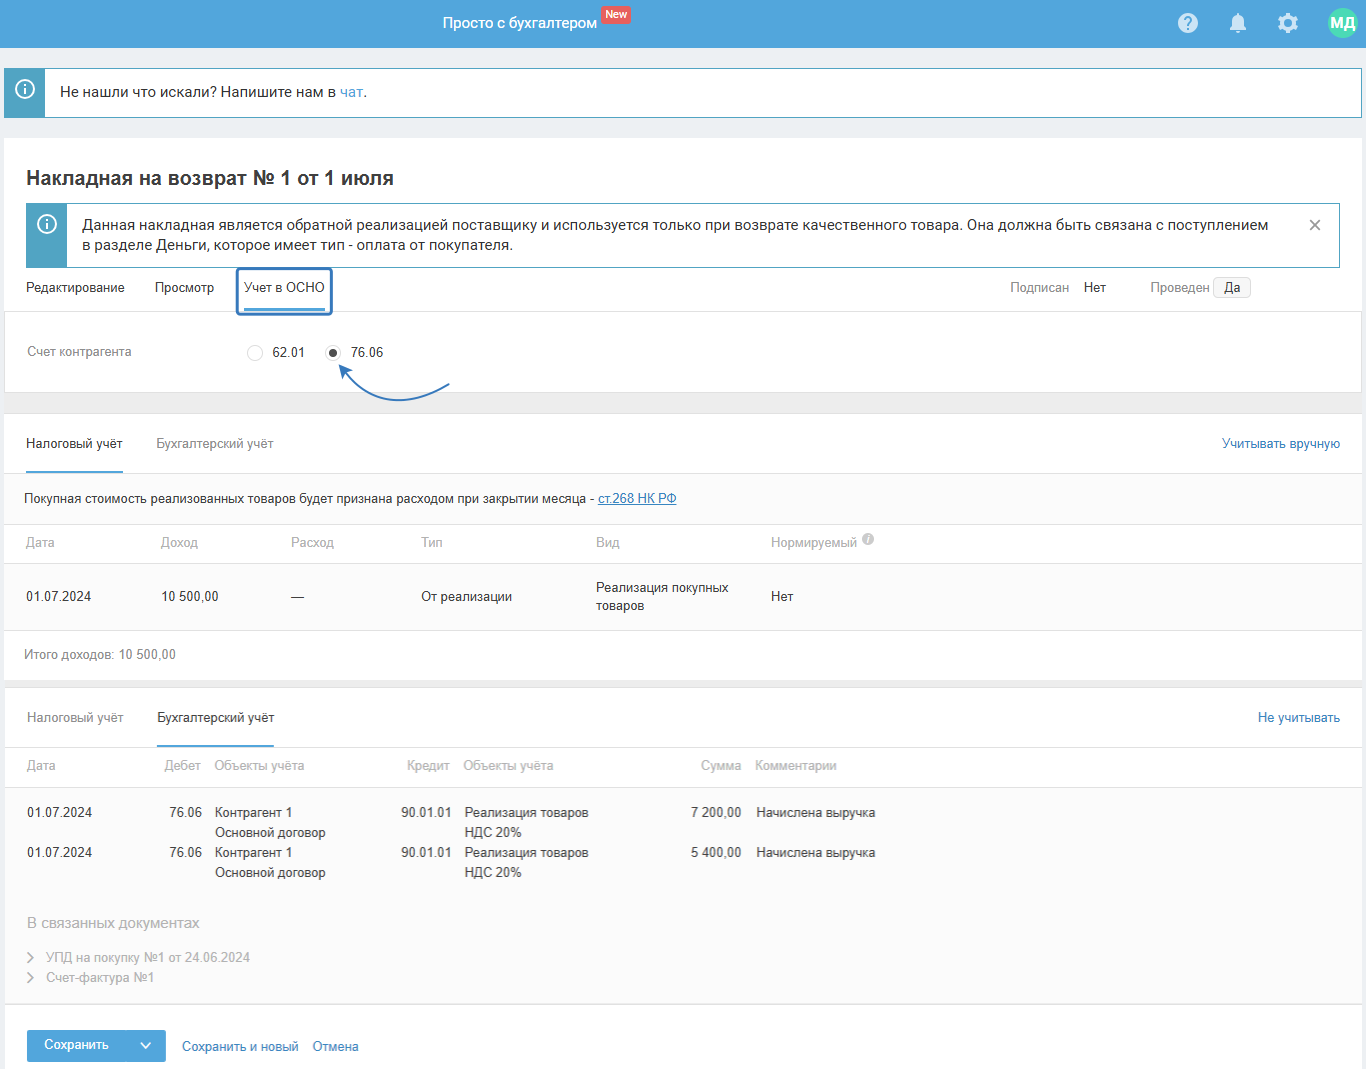Open the ст.268 НК РФ link
This screenshot has width=1366, height=1069.
[637, 499]
